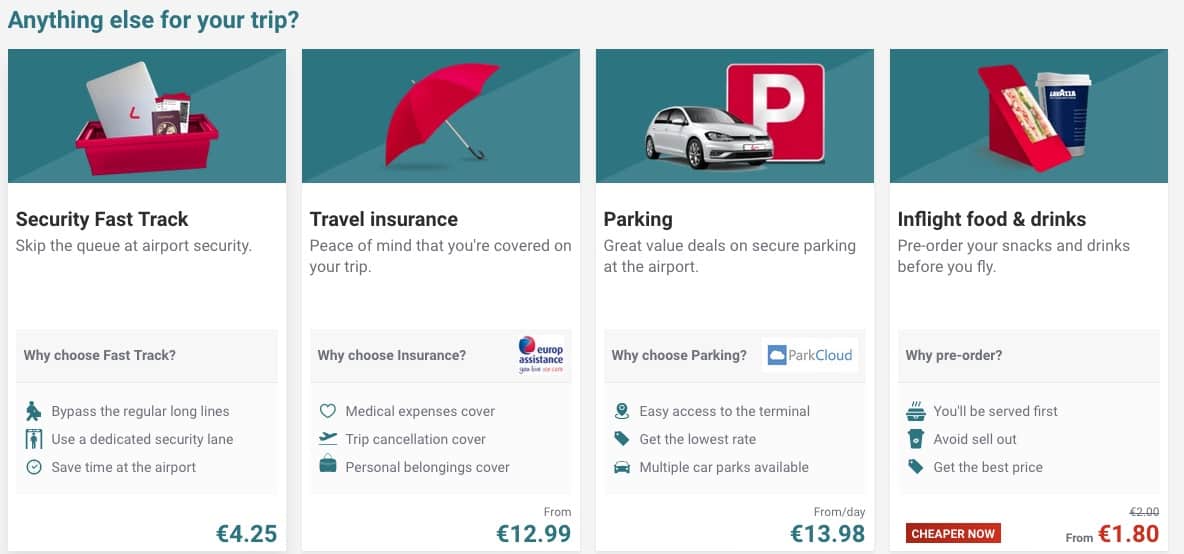
Task: Click the airplane trip cancellation icon
Action: 327,439
